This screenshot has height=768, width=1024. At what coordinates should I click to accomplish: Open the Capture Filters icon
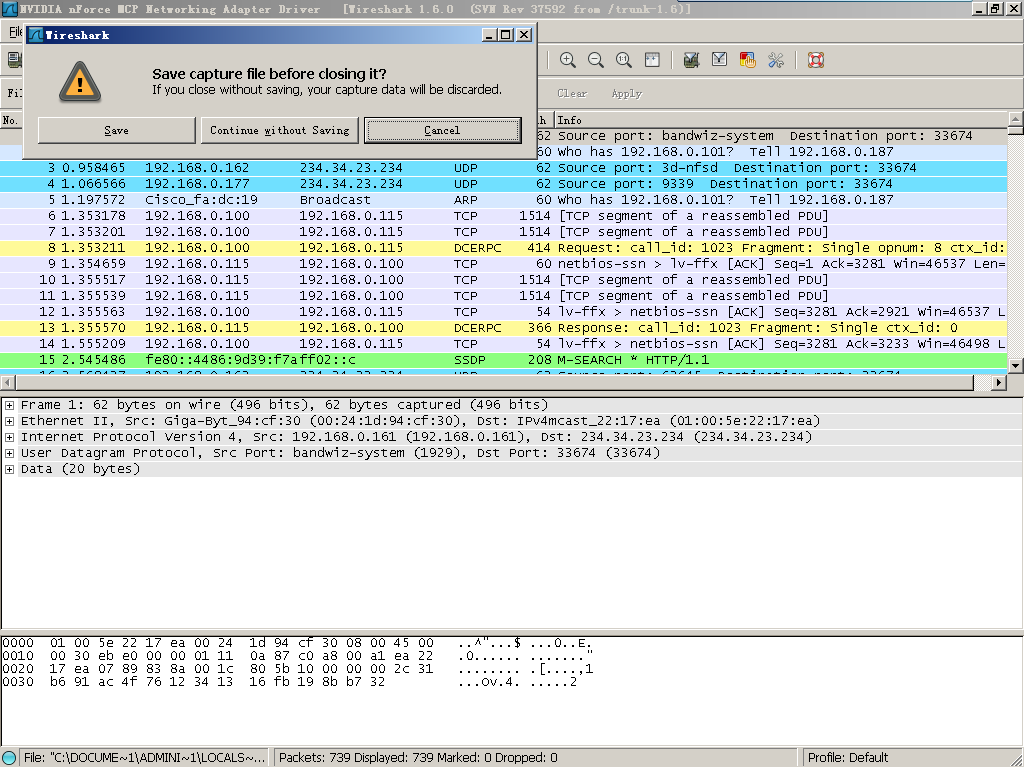click(691, 60)
